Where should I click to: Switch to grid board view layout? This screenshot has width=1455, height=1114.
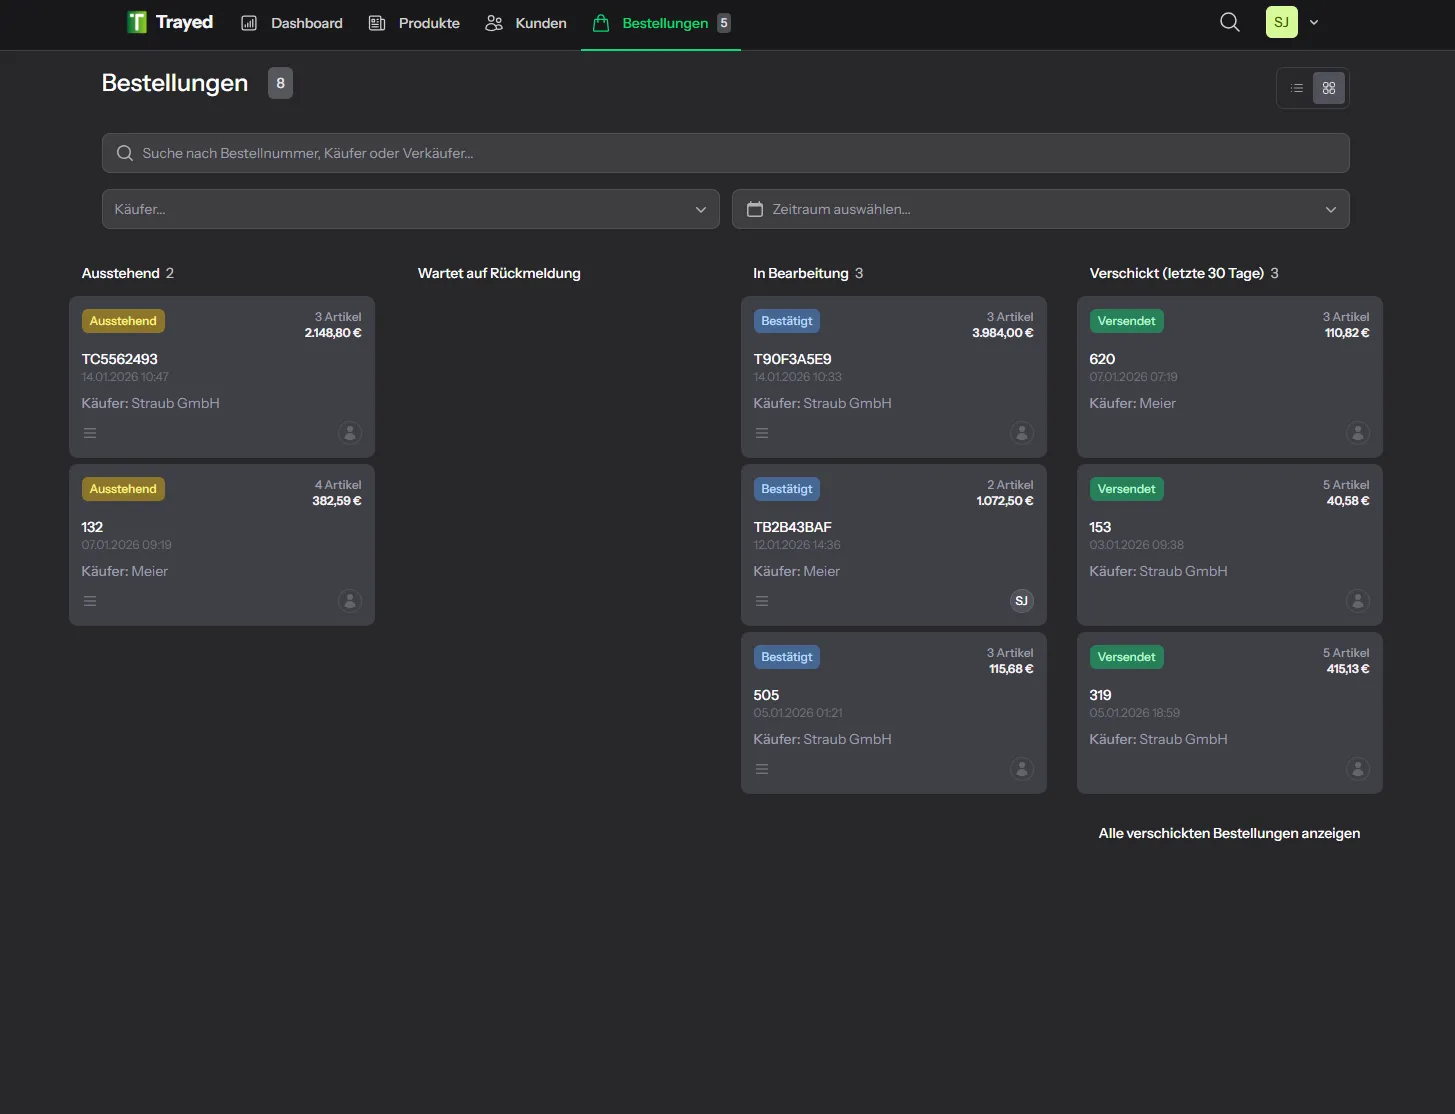tap(1329, 88)
